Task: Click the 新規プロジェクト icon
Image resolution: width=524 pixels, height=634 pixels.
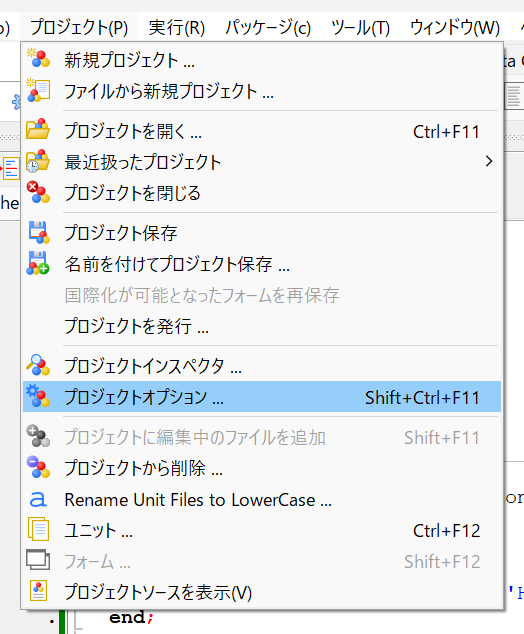Action: 38,58
